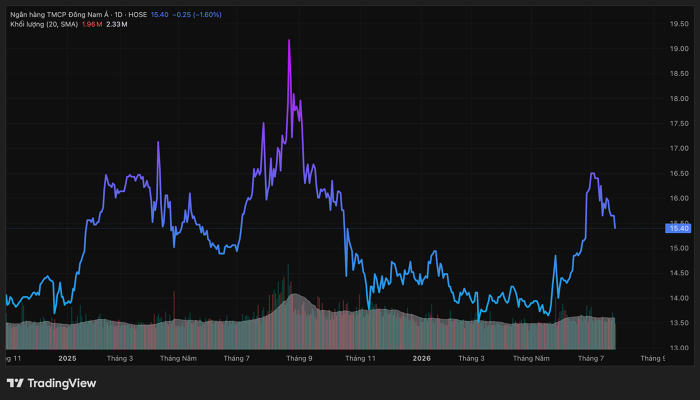700x400 pixels.
Task: Click the 2026 label on time axis
Action: tap(421, 358)
